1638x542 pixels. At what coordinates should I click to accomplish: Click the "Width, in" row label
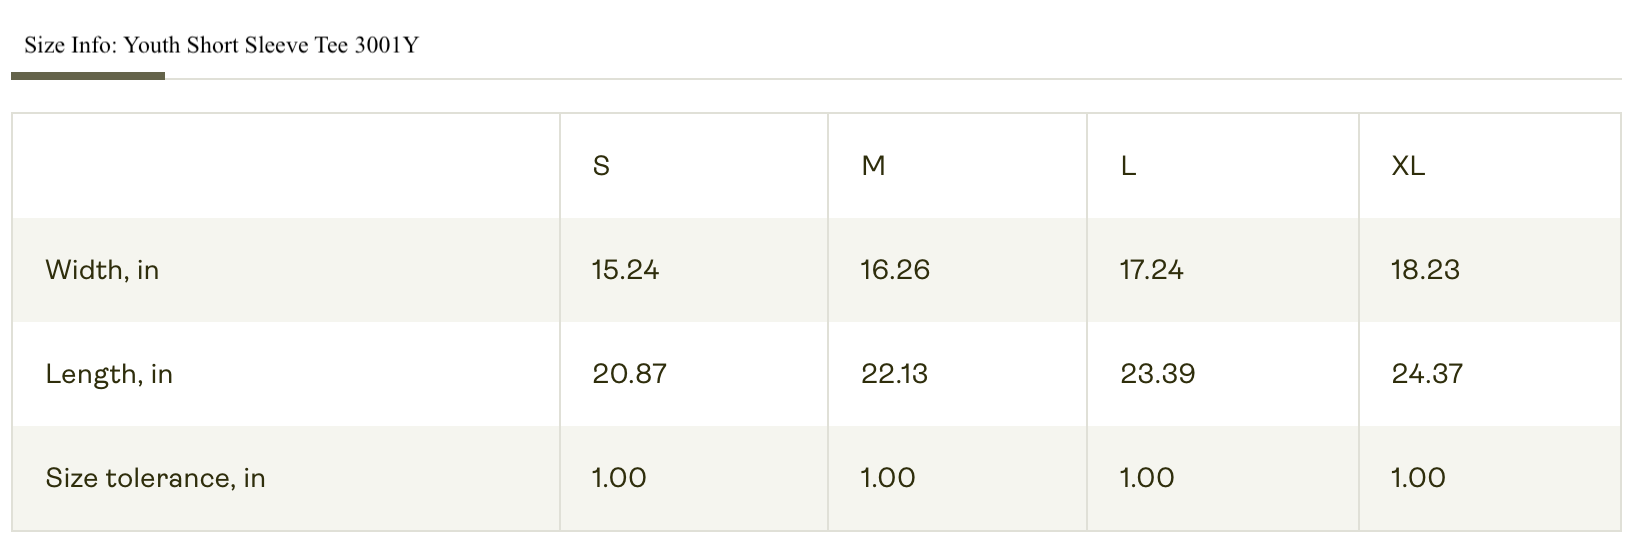[x=102, y=270]
